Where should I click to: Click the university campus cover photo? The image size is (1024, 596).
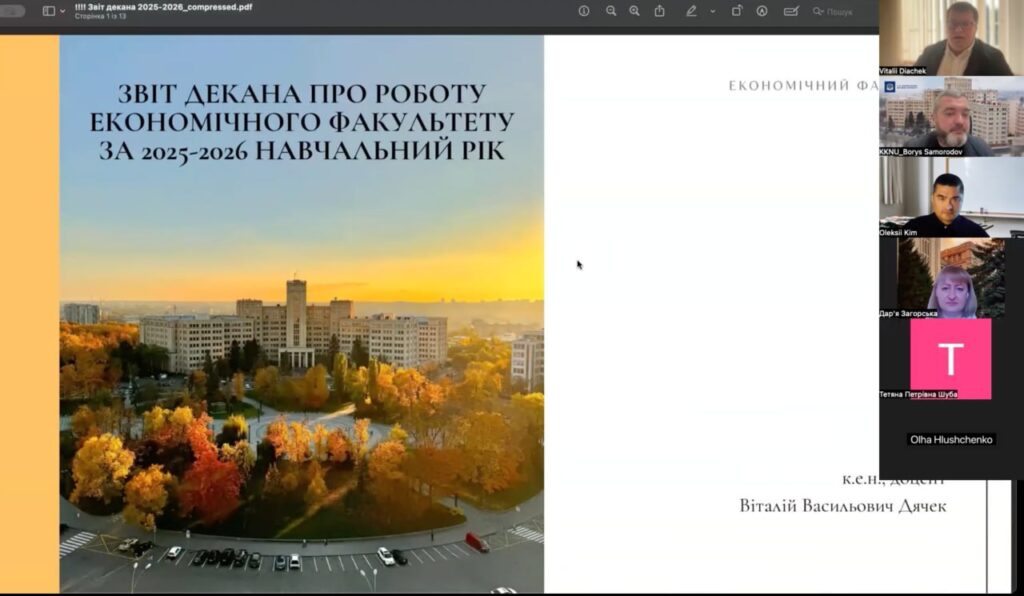point(302,314)
